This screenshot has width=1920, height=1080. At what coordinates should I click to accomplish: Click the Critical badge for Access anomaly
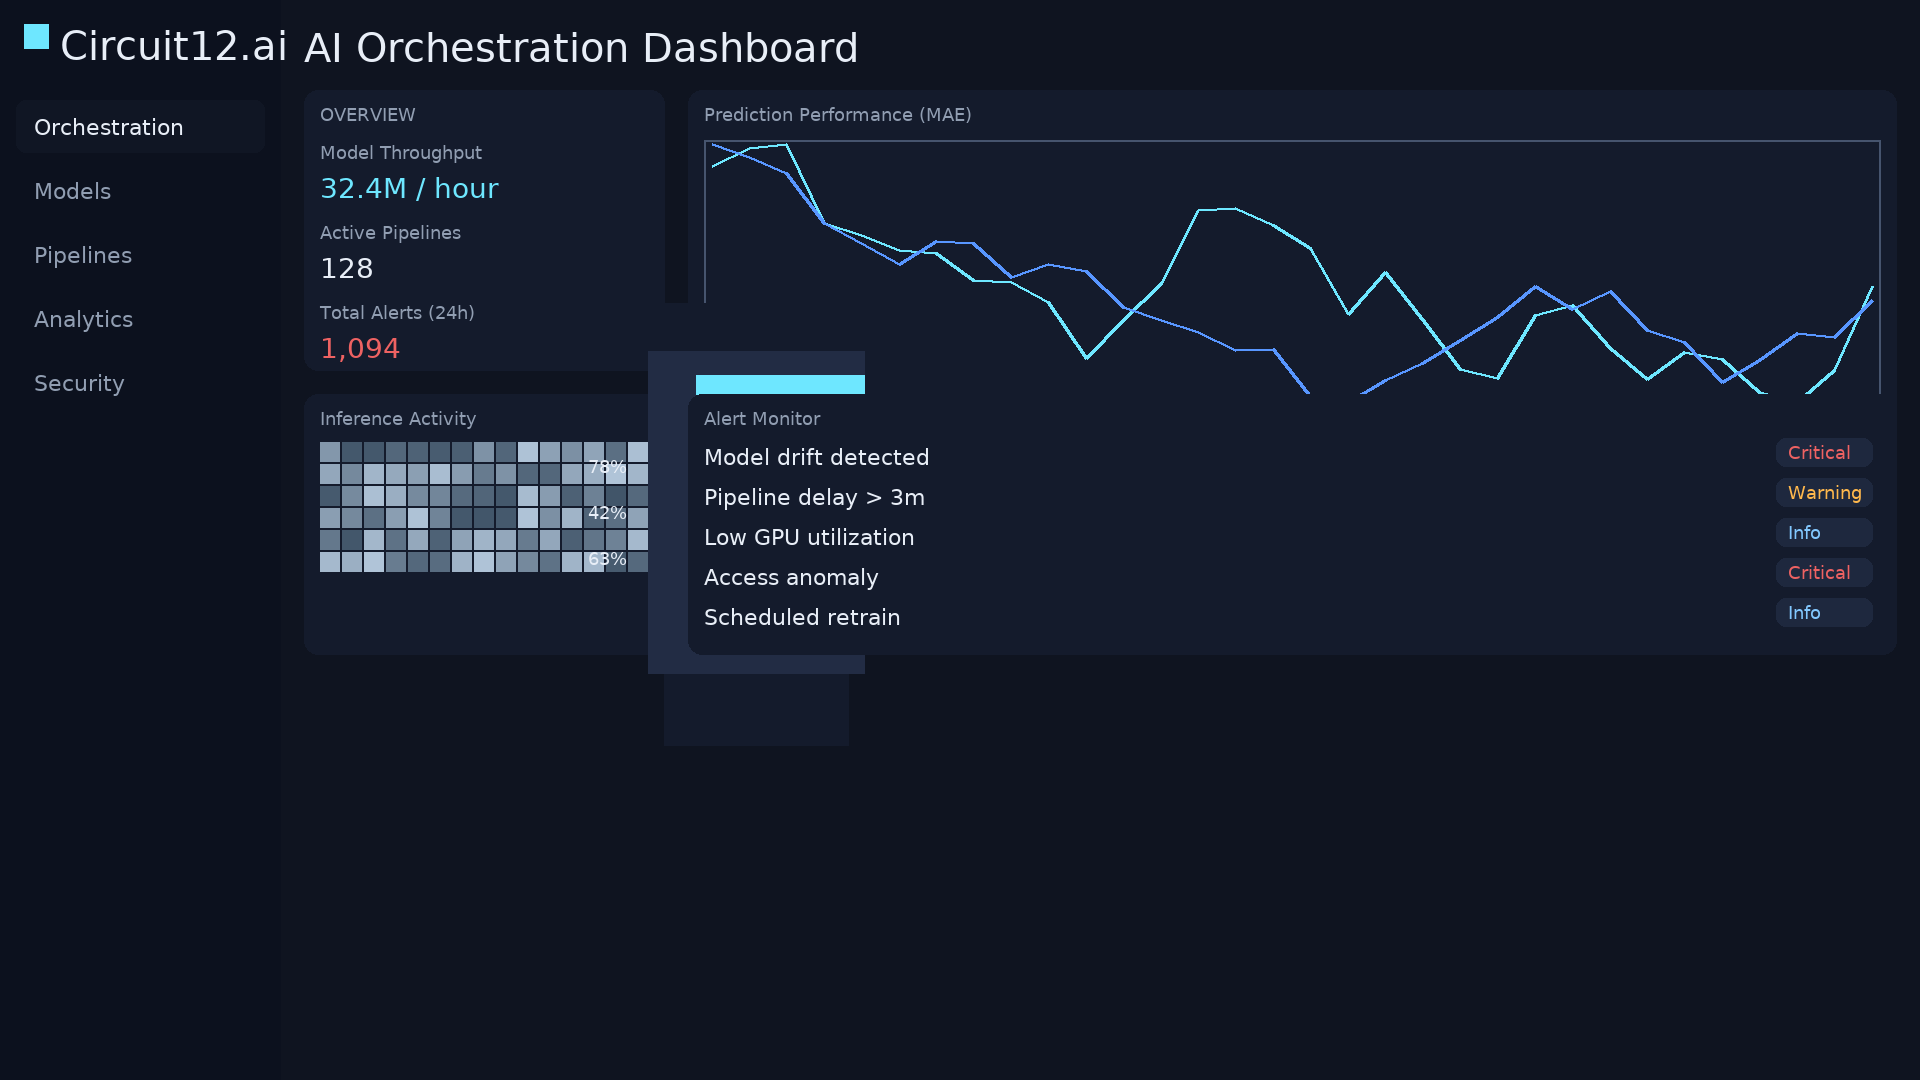click(x=1822, y=572)
